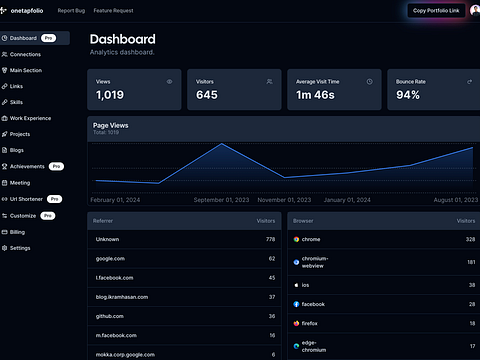480x360 pixels.
Task: Select the google.com referrer row
Action: click(184, 259)
